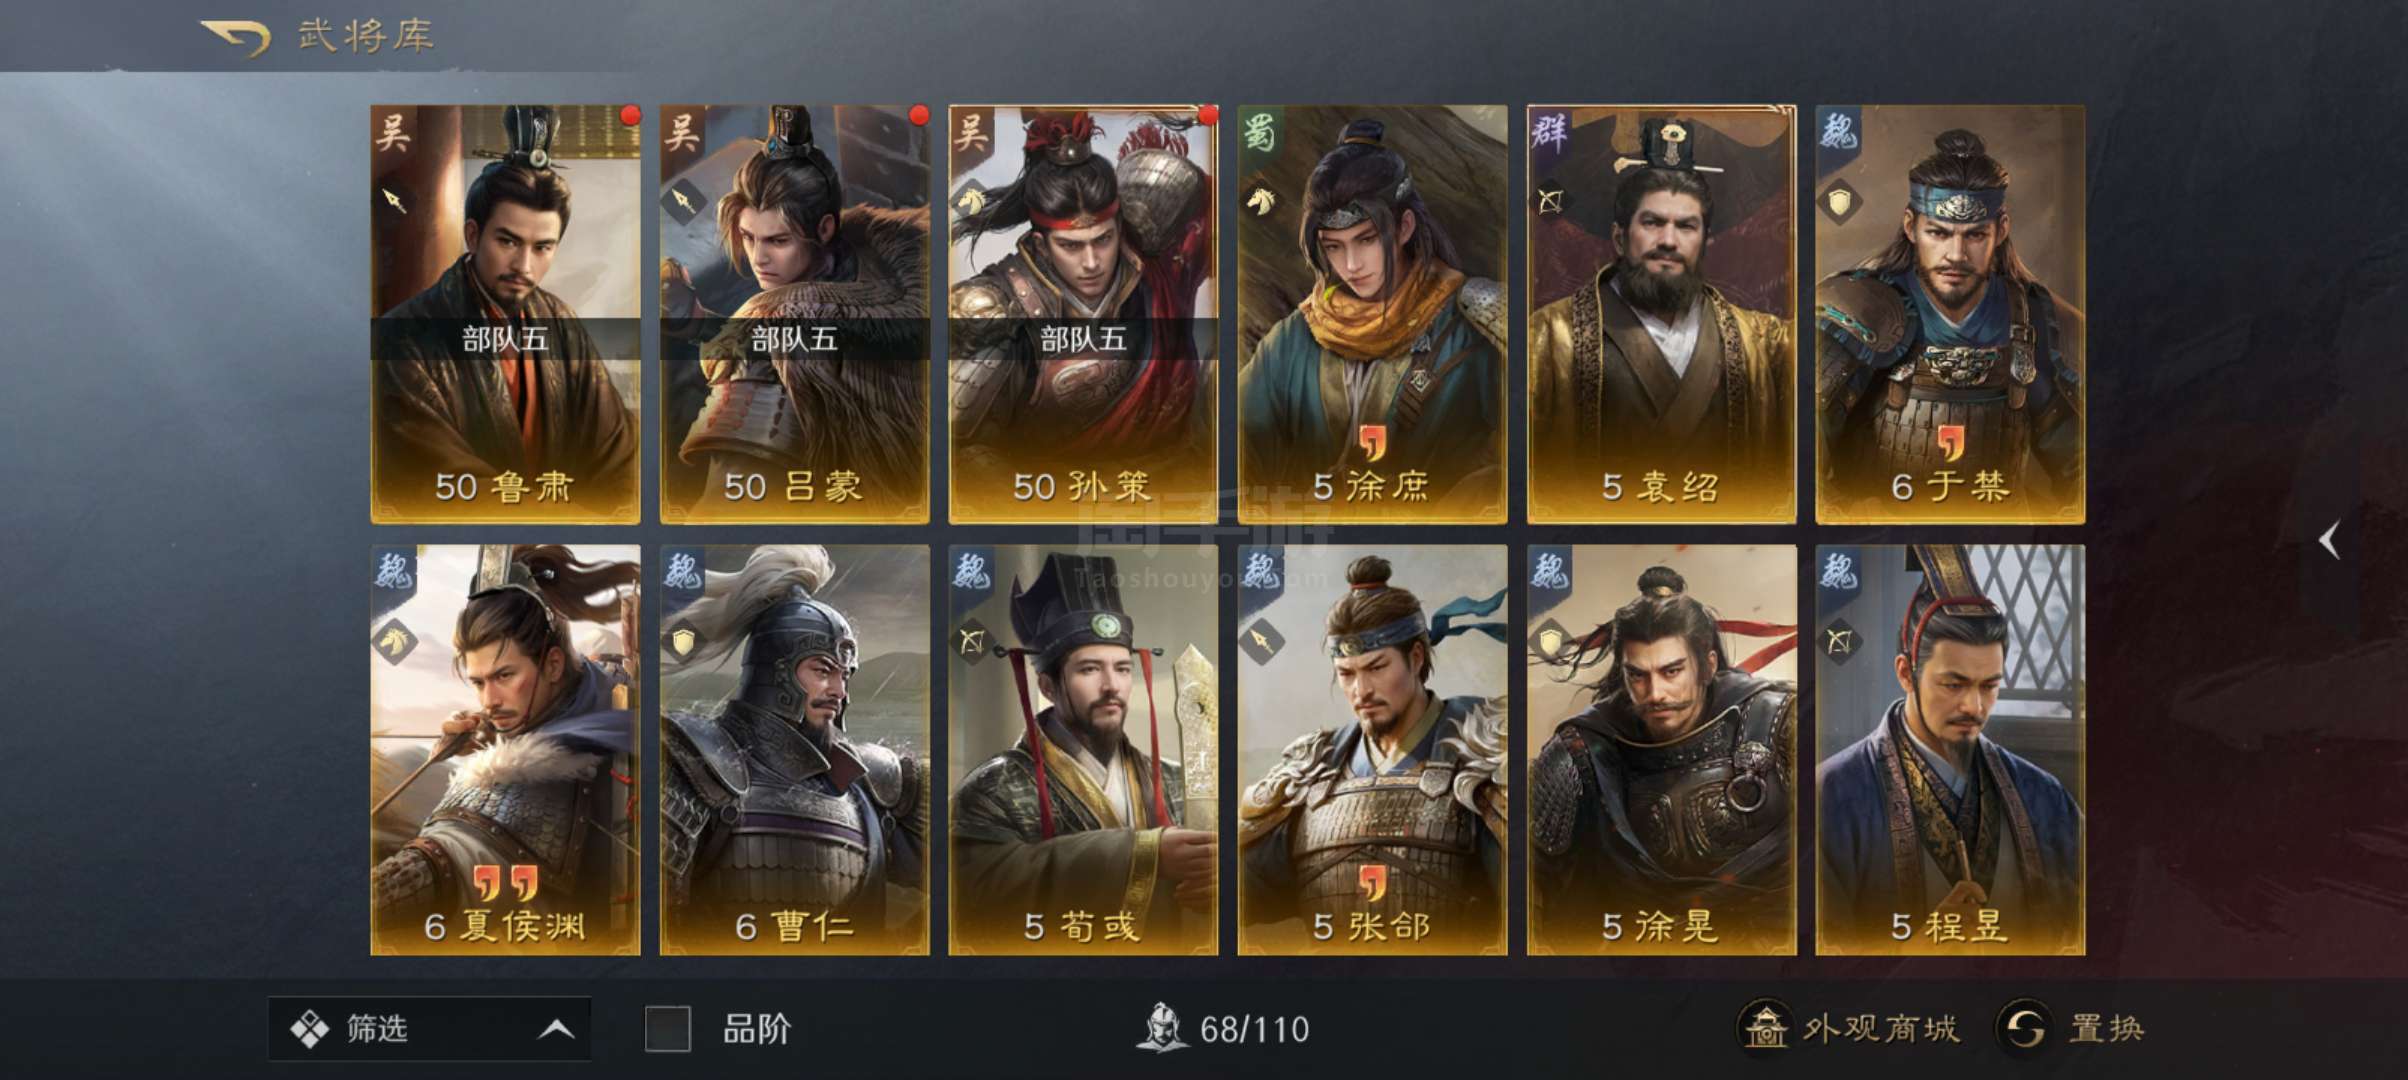Click the golden back arrow icon
2408x1080 pixels.
(236, 38)
